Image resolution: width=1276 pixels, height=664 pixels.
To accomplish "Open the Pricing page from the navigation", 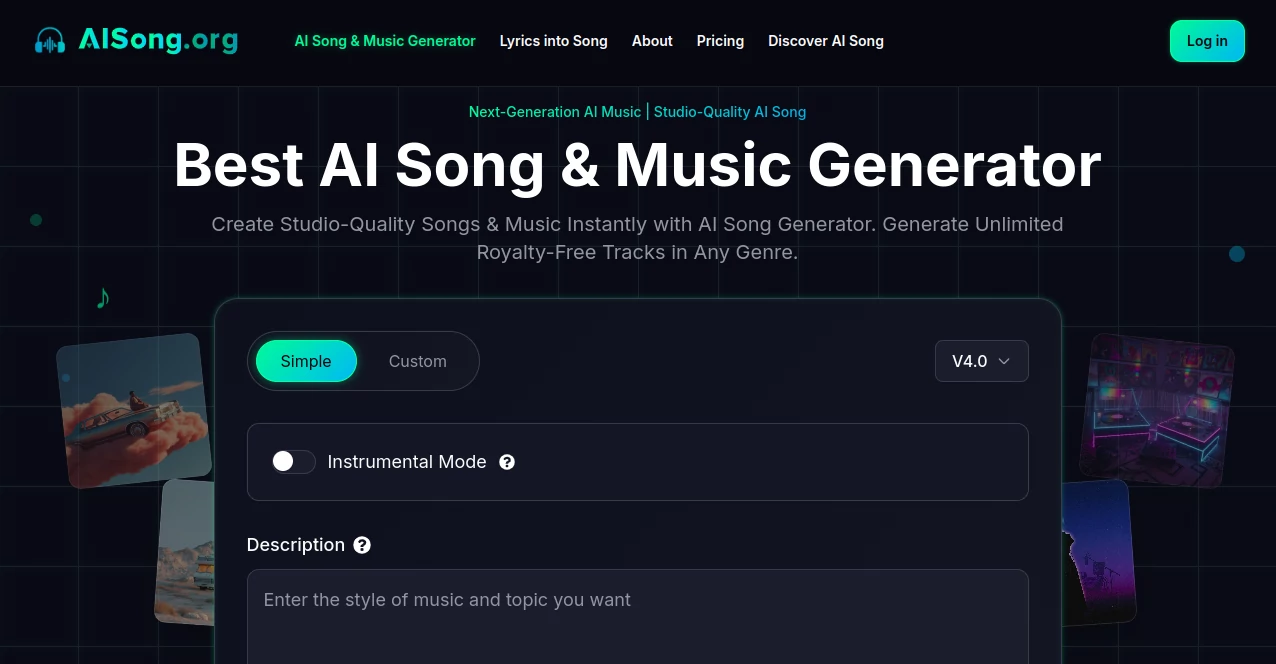I will coord(720,41).
